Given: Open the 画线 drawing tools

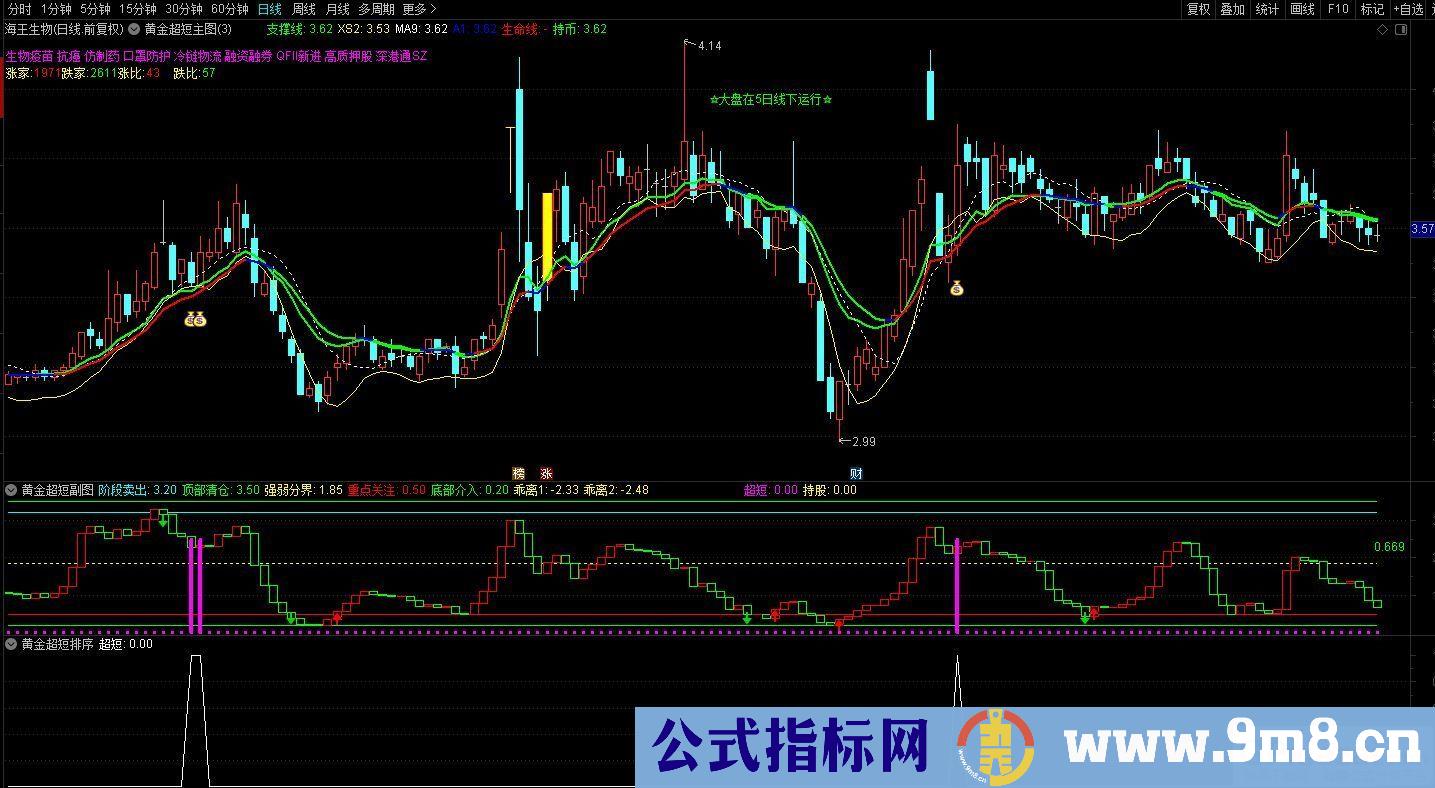Looking at the screenshot, I should click(1303, 9).
